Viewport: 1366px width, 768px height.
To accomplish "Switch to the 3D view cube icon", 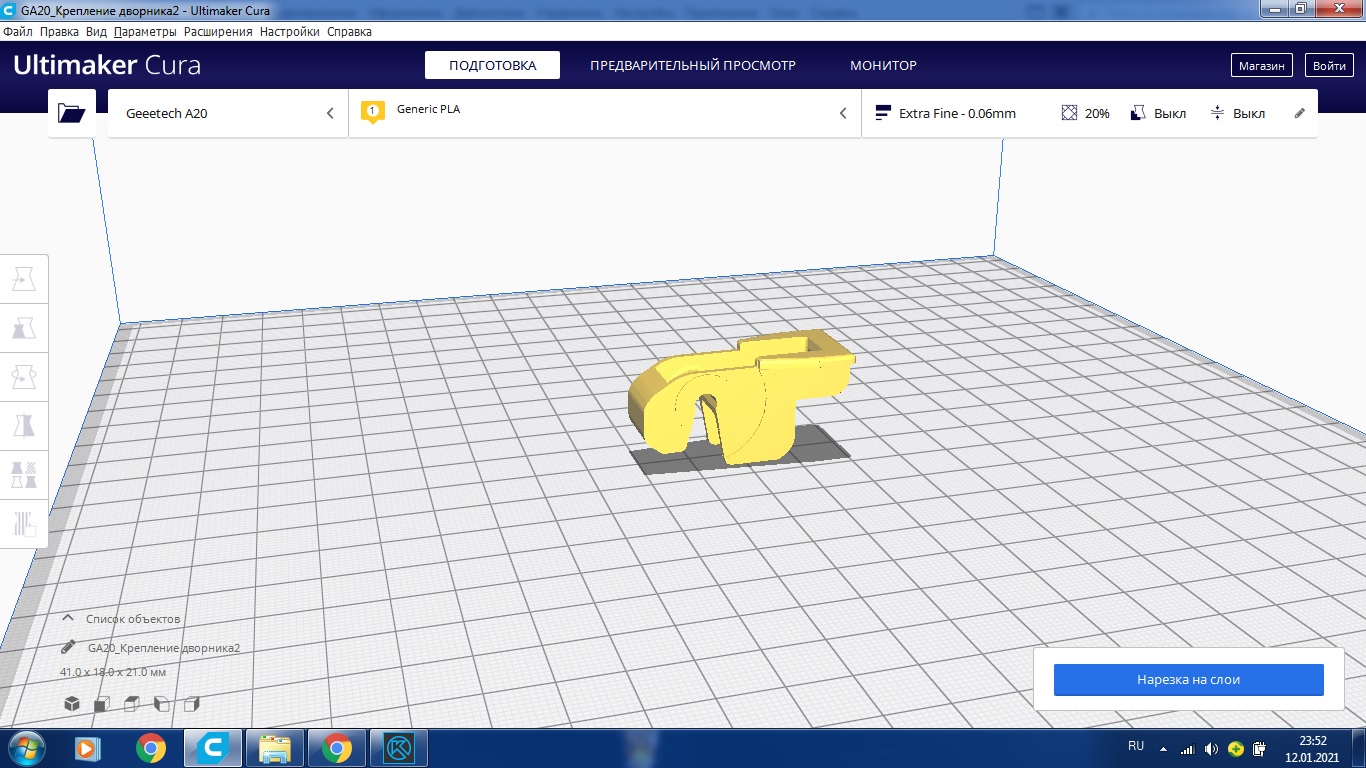I will point(72,703).
